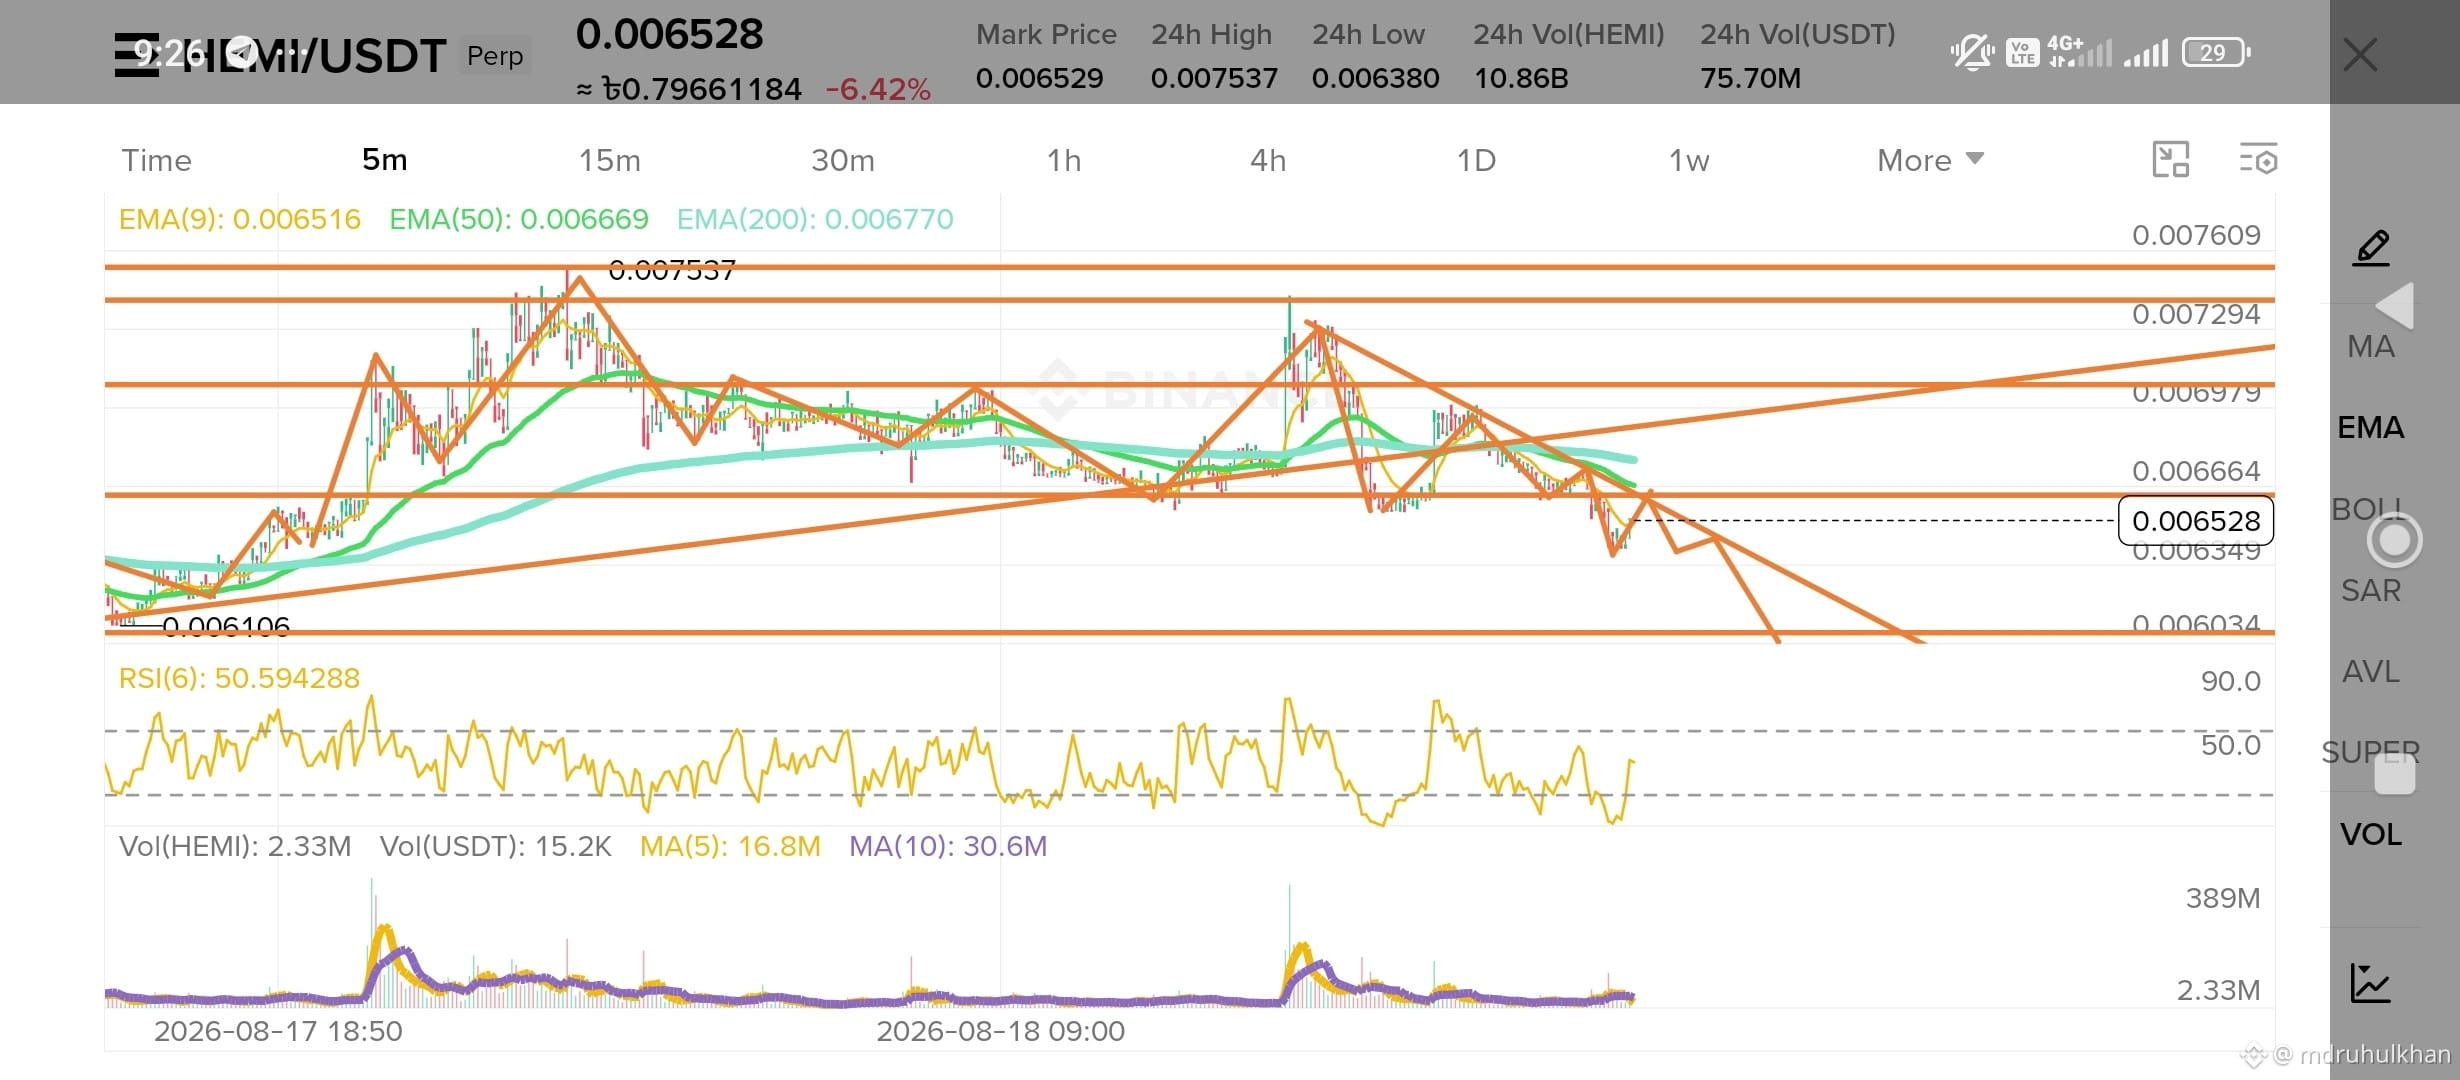2460x1080 pixels.
Task: Tap the large last price 0.006528 header
Action: pos(669,34)
